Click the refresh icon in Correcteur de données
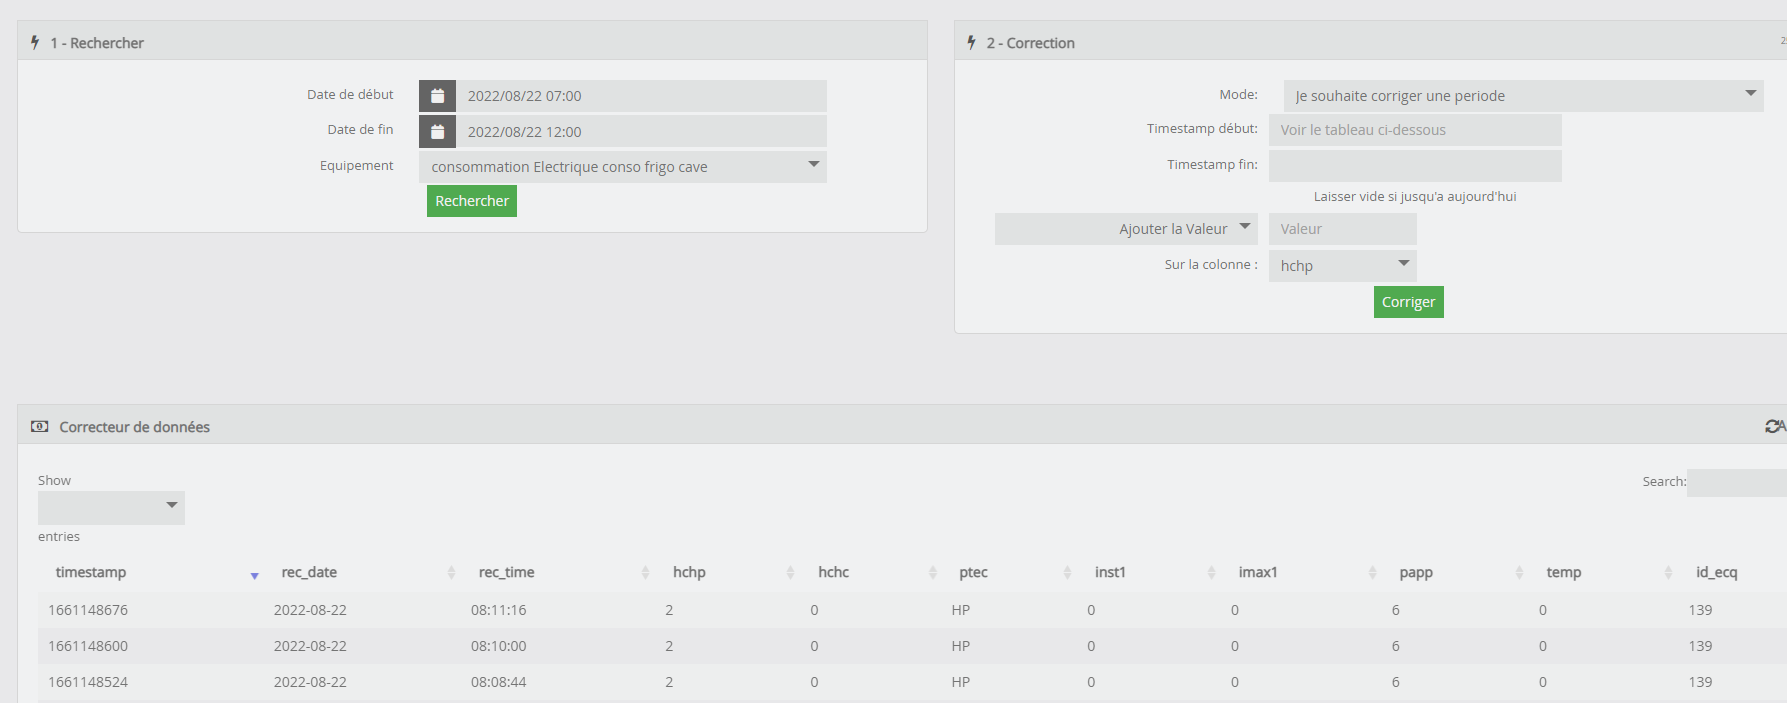This screenshot has width=1787, height=703. point(1772,427)
